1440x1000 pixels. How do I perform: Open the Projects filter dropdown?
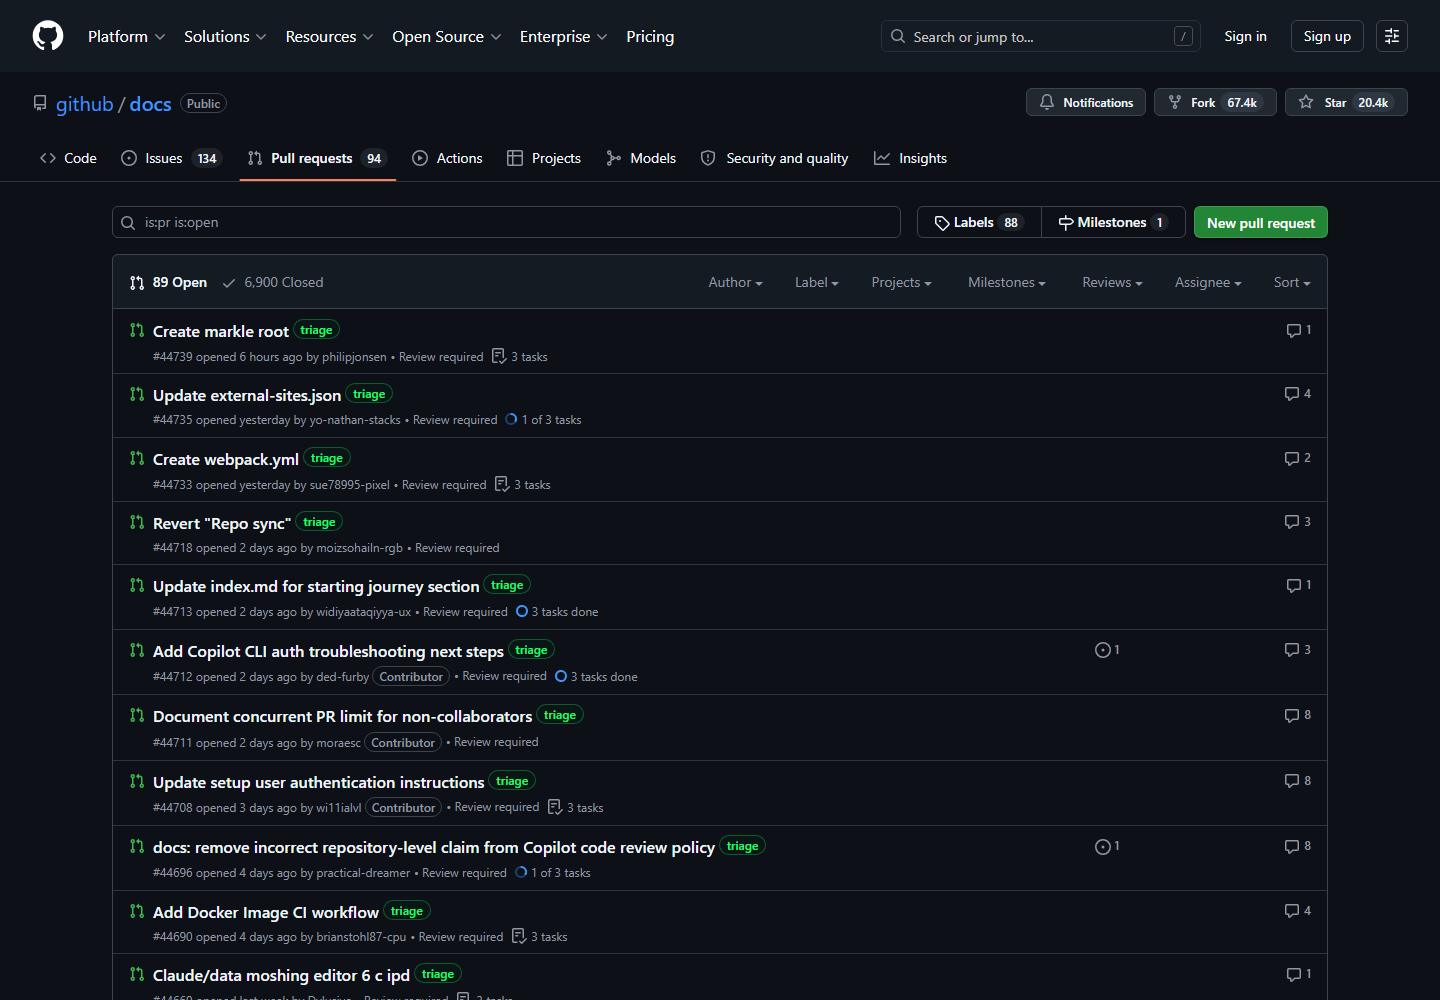(x=901, y=282)
